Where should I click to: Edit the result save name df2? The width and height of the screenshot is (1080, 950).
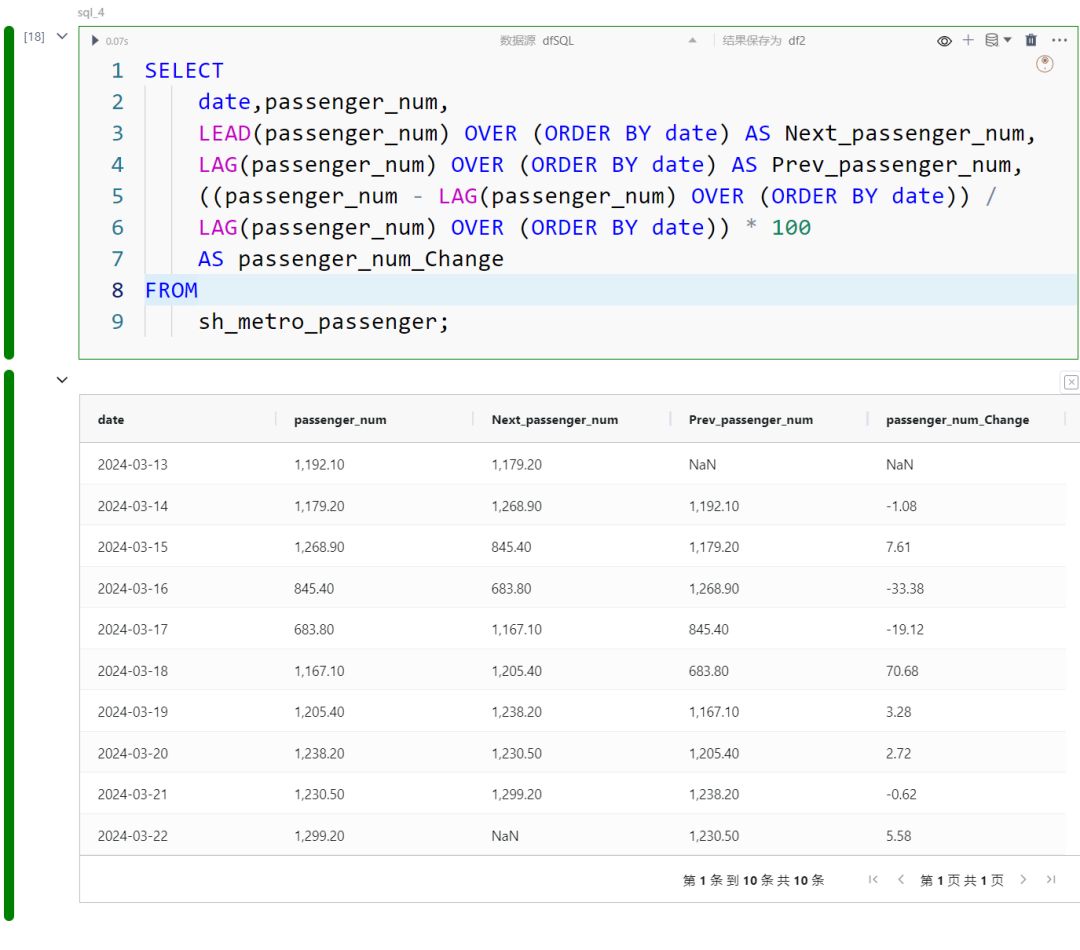coord(797,41)
